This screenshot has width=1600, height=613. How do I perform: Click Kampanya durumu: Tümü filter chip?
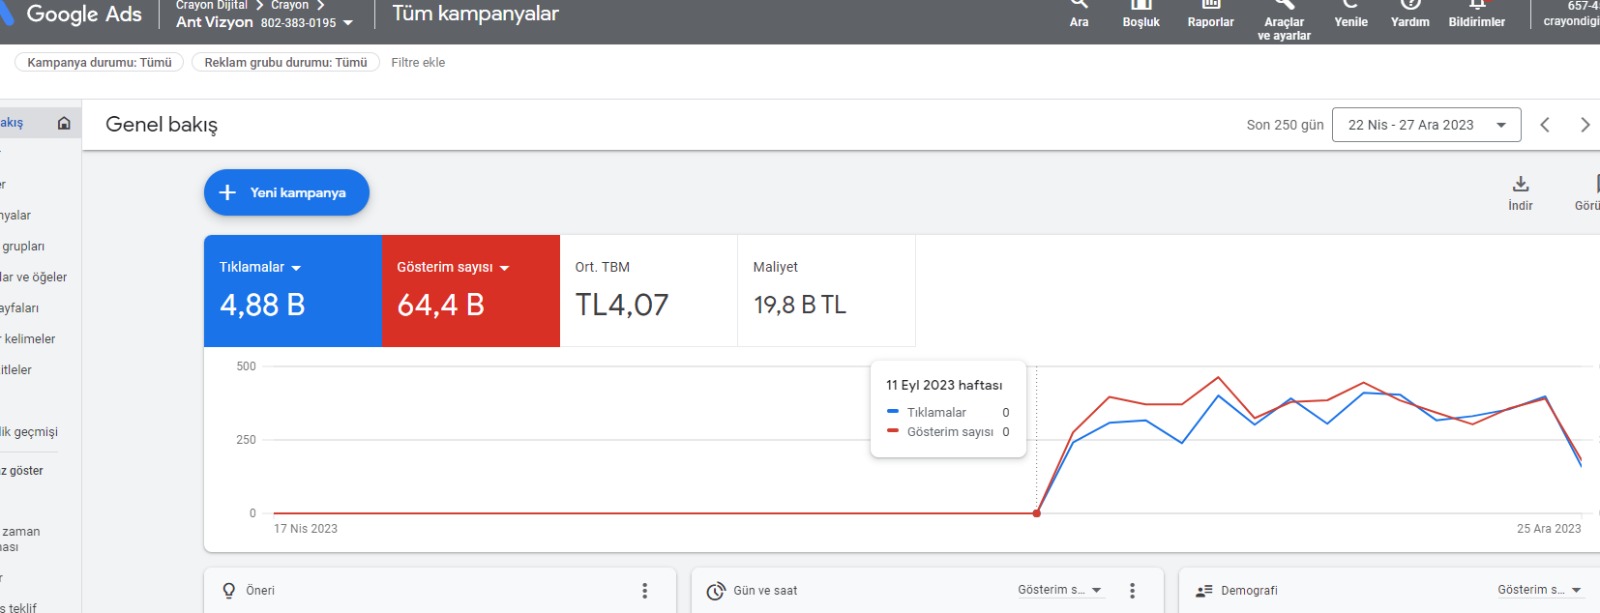(99, 62)
